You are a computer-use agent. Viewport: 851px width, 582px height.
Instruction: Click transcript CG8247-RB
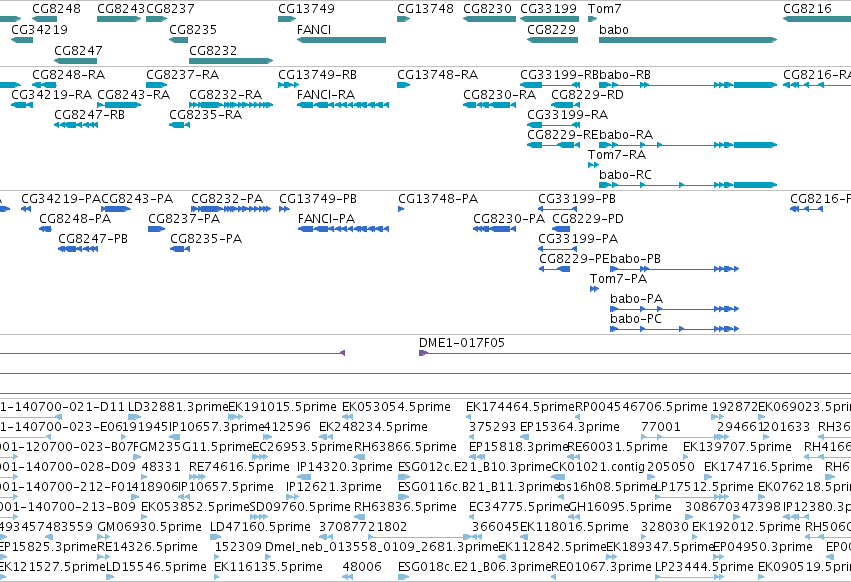(x=76, y=125)
